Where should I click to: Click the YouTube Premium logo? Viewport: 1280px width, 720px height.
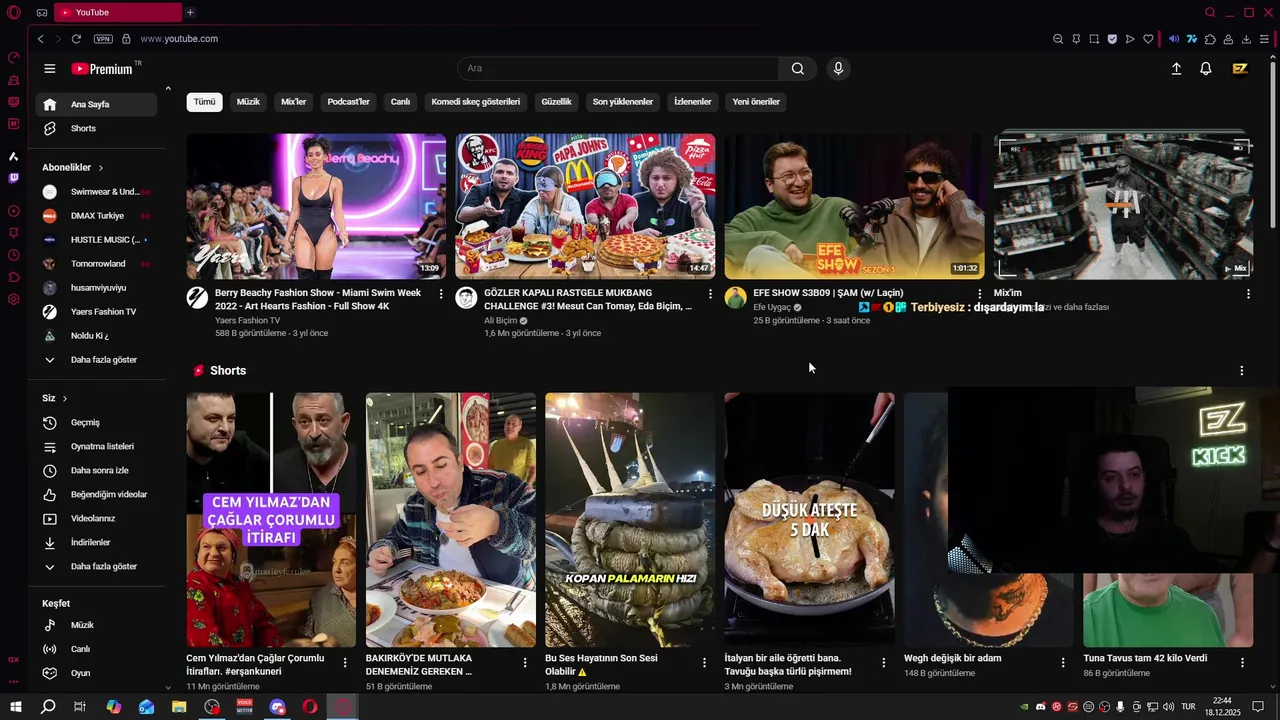[102, 69]
